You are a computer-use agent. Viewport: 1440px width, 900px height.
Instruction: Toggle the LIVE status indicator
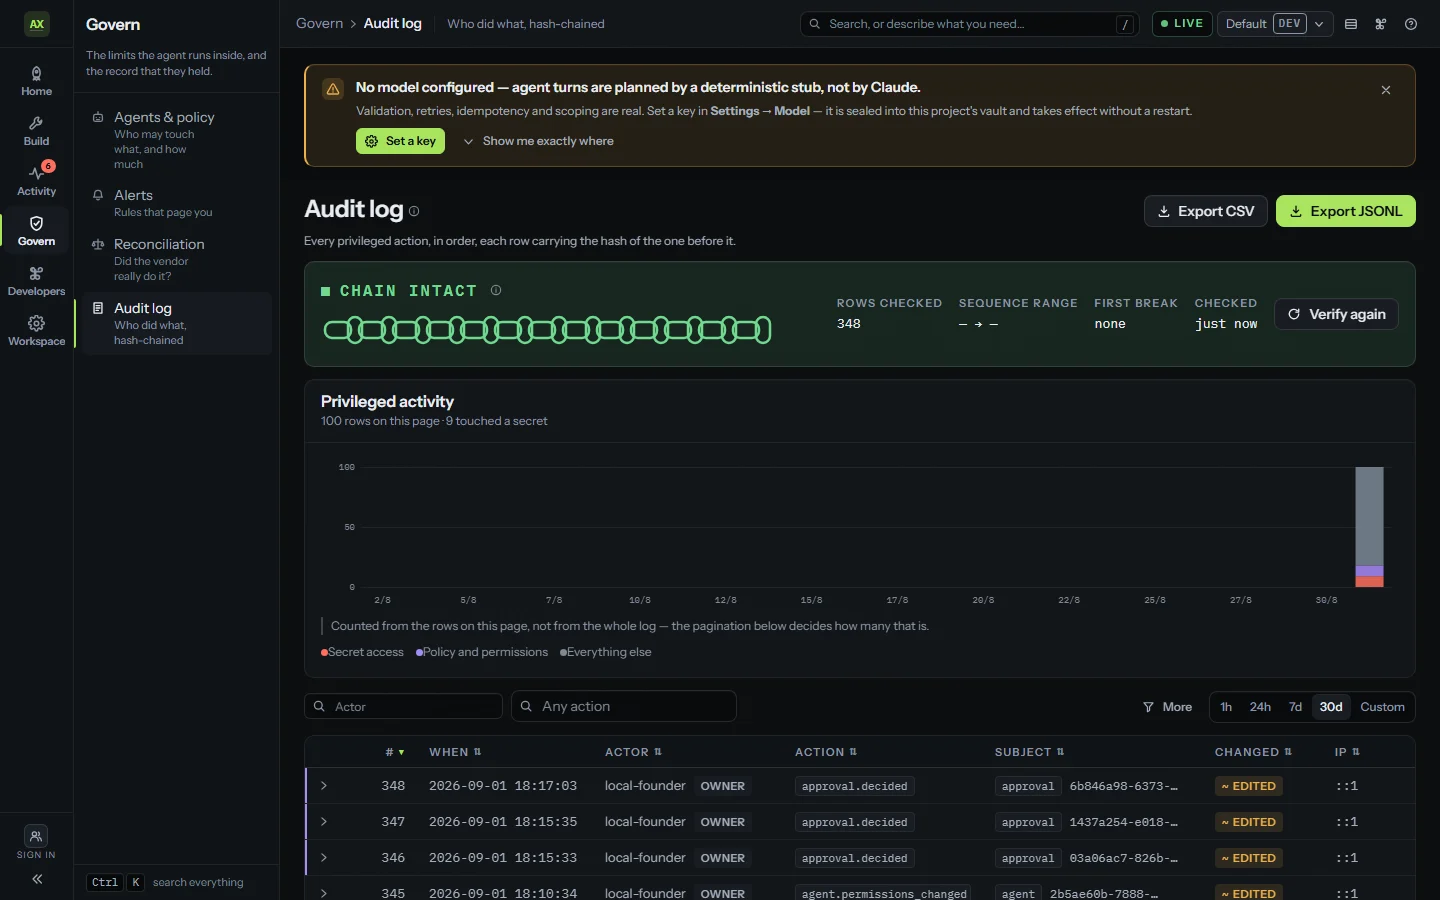(x=1182, y=24)
